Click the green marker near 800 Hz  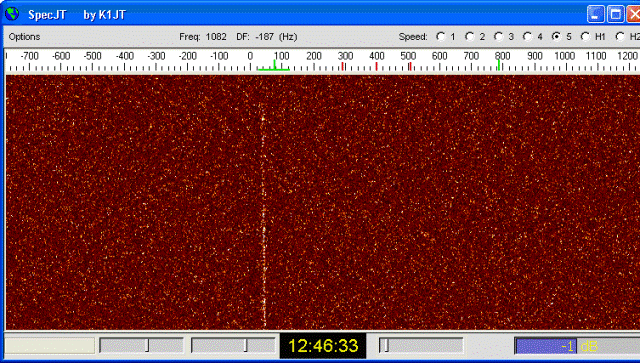point(499,65)
